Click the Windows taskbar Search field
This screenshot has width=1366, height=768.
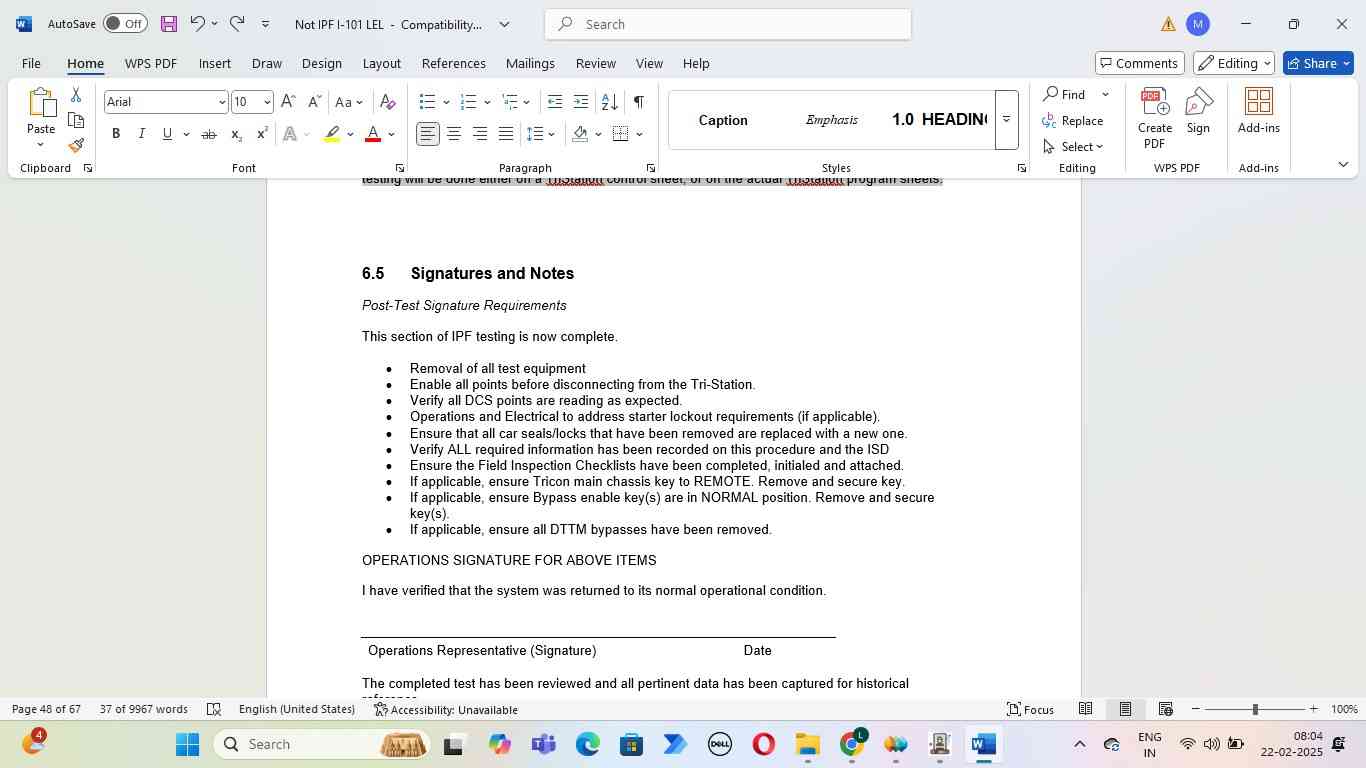point(320,744)
